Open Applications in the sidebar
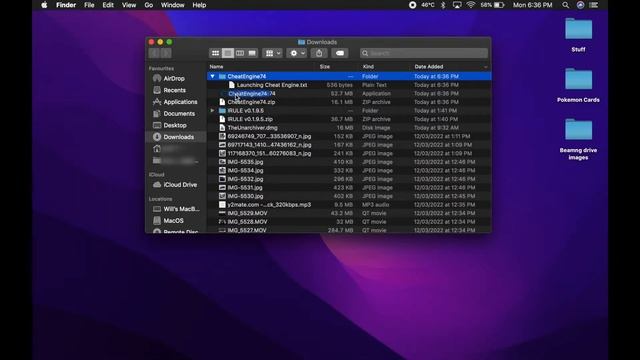 click(x=180, y=102)
